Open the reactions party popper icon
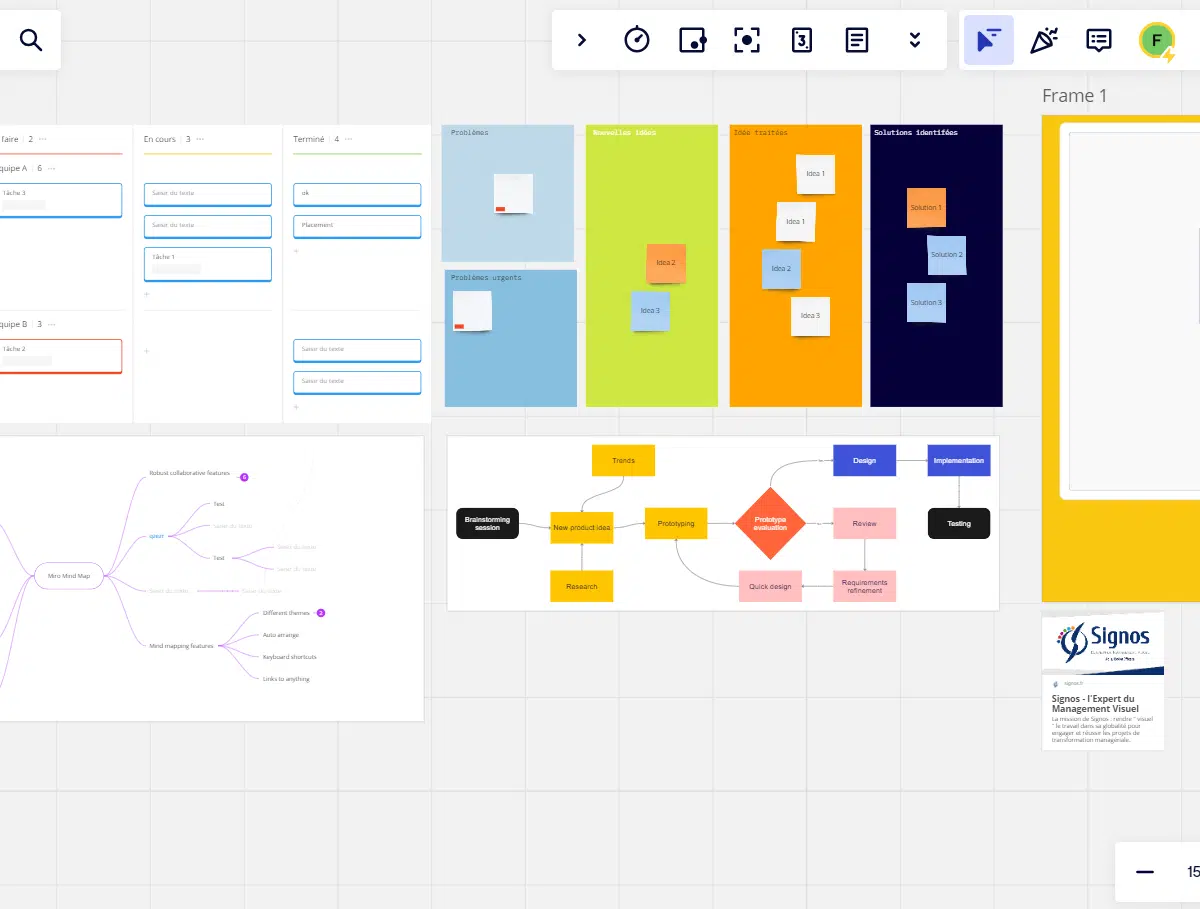Image resolution: width=1200 pixels, height=909 pixels. [x=1044, y=40]
